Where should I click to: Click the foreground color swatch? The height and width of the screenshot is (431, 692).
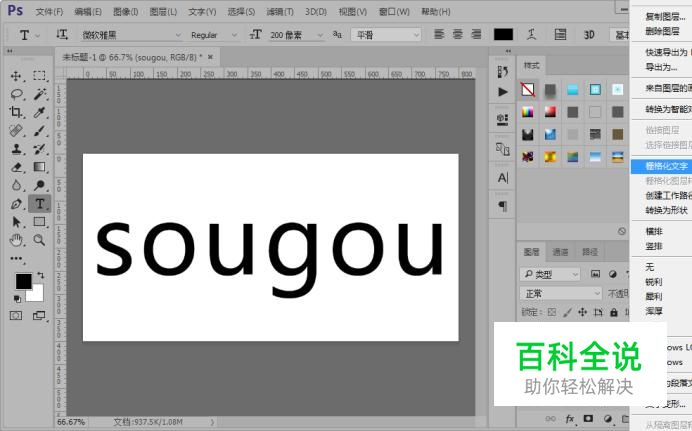click(23, 281)
